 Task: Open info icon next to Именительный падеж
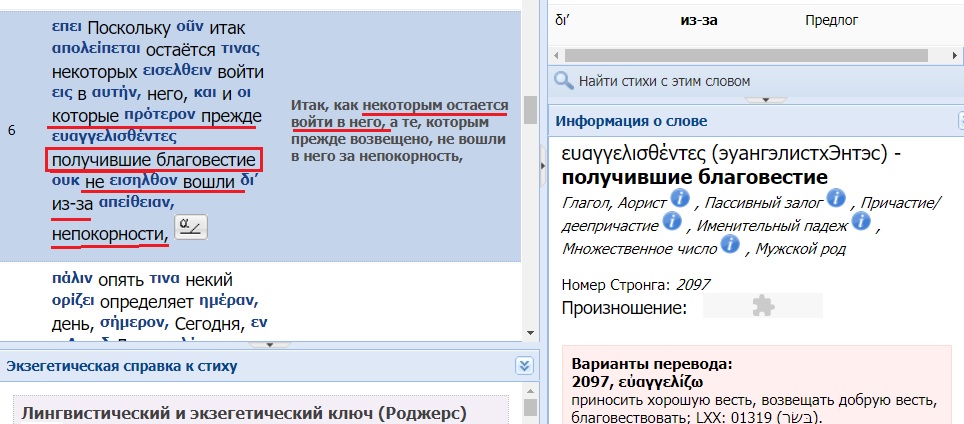(x=860, y=221)
